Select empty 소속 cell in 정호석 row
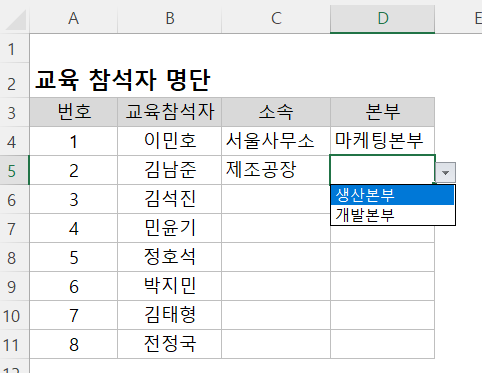This screenshot has height=373, width=482. click(276, 257)
